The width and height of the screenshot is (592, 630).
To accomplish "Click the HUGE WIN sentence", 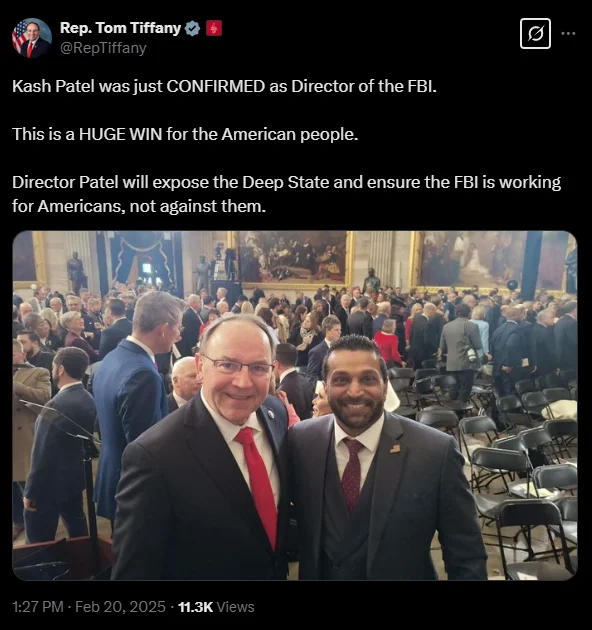I will tap(185, 134).
